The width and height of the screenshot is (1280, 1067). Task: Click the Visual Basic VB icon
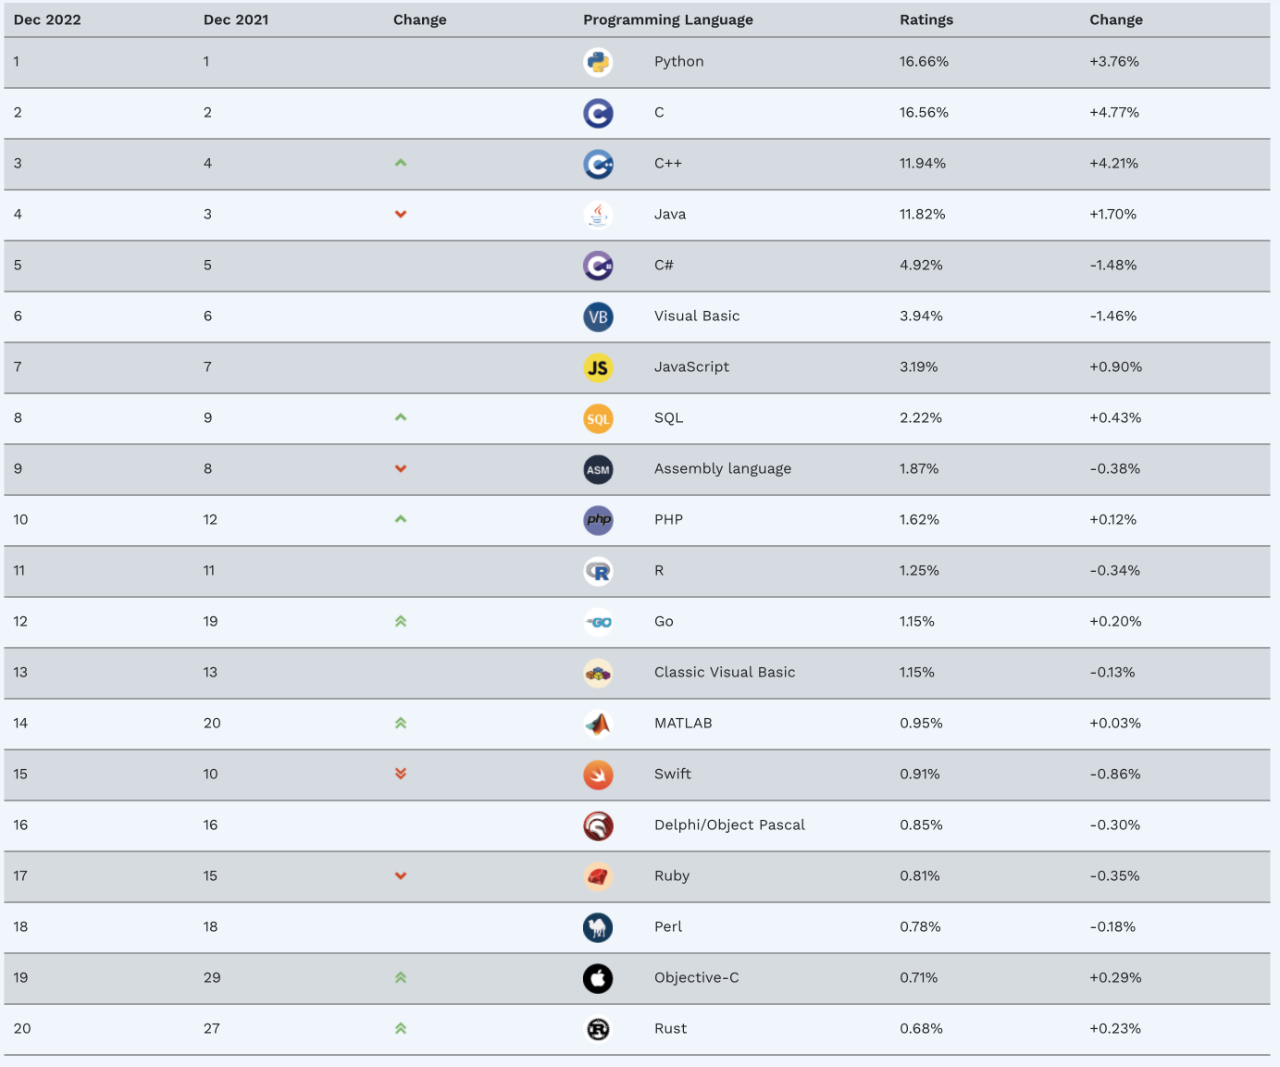598,317
